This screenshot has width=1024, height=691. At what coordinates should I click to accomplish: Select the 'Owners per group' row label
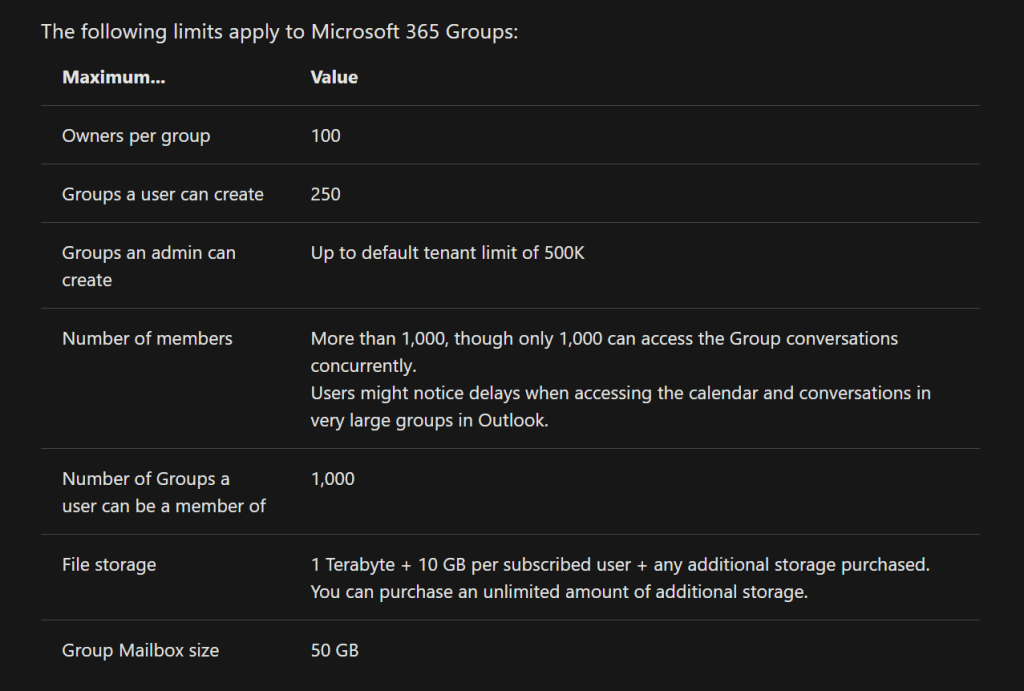(136, 135)
